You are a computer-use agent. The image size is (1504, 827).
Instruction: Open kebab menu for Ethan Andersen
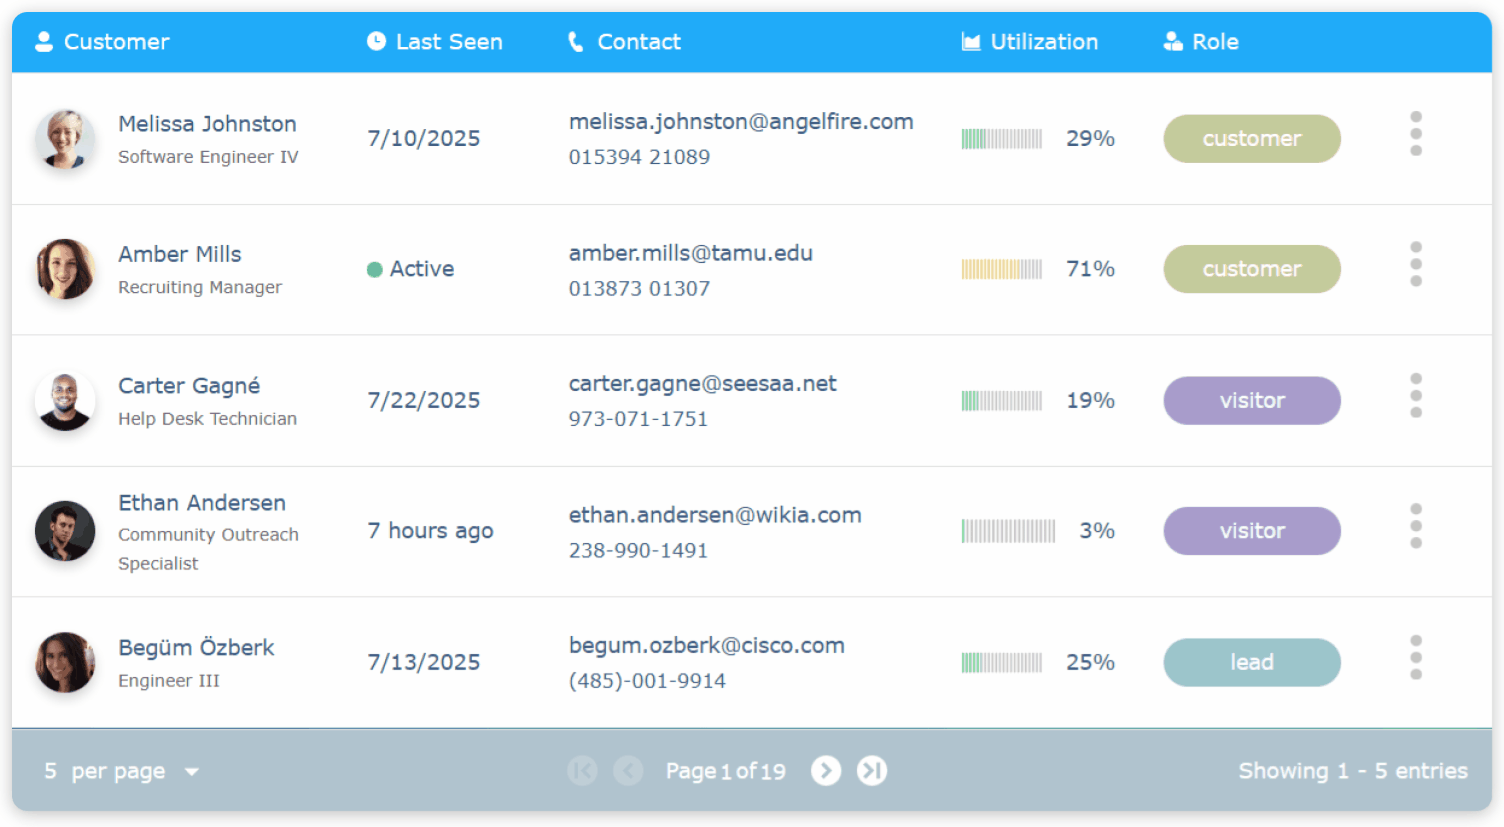(x=1415, y=527)
